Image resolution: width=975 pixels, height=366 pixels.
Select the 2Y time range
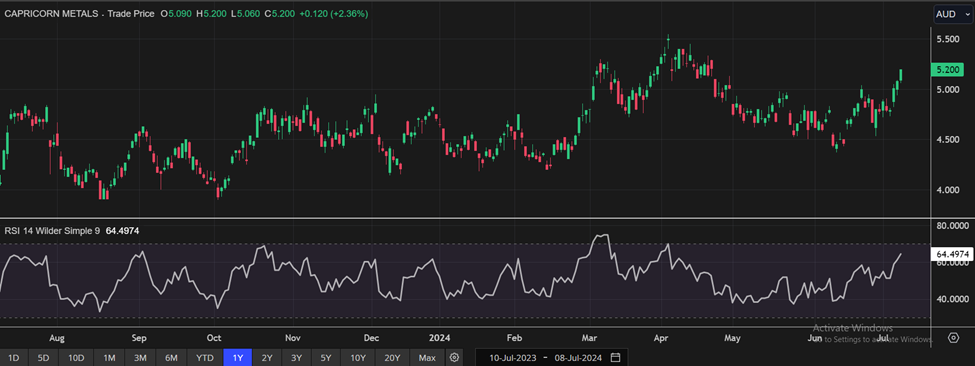(267, 358)
